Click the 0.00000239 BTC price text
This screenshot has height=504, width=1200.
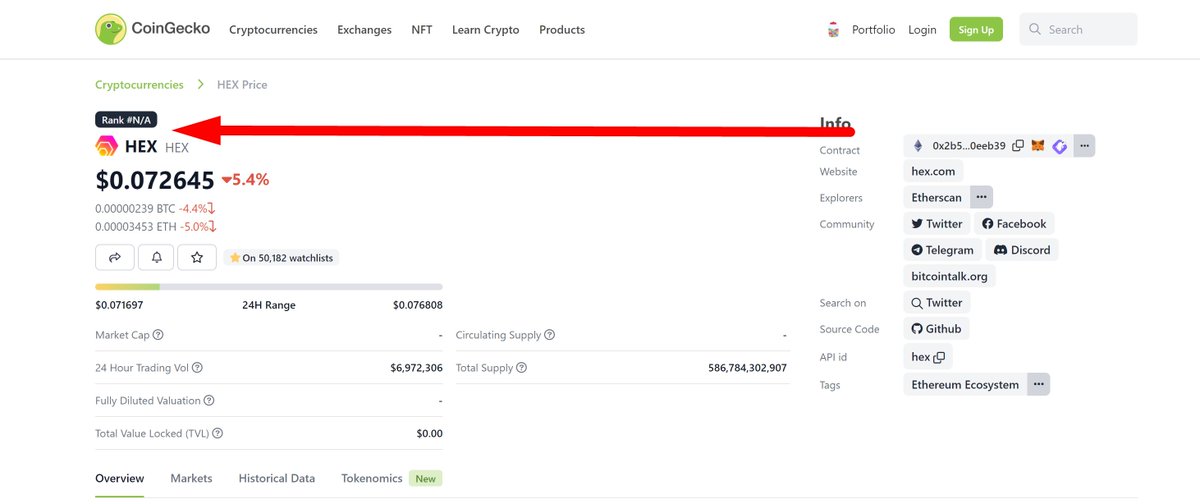(x=135, y=209)
